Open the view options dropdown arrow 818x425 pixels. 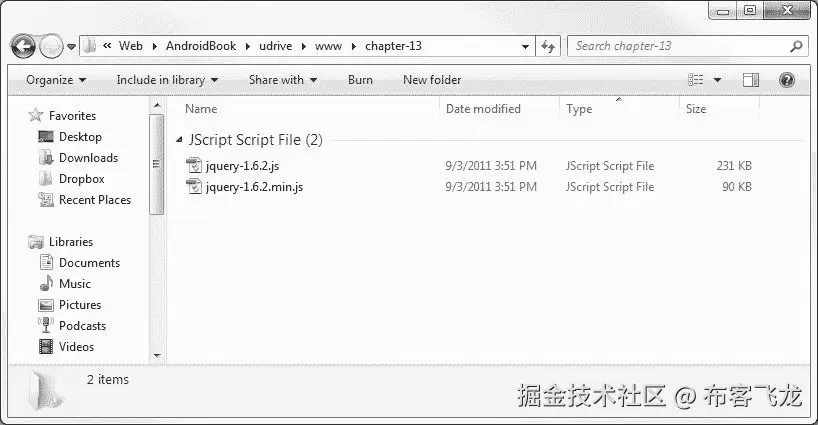pos(717,80)
